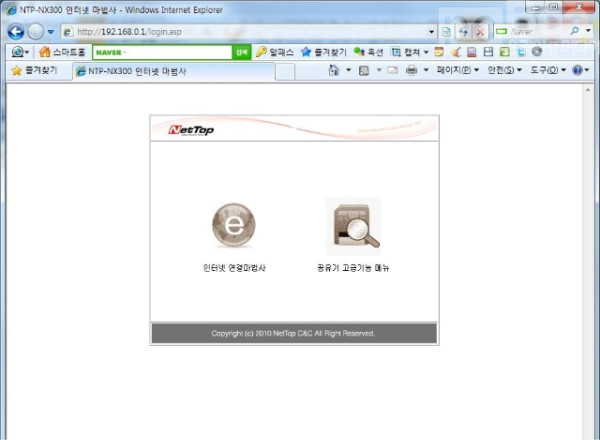Open 즐겨찾기 on the Naver toolbar
Viewport: 600px width, 440px height.
click(x=323, y=52)
